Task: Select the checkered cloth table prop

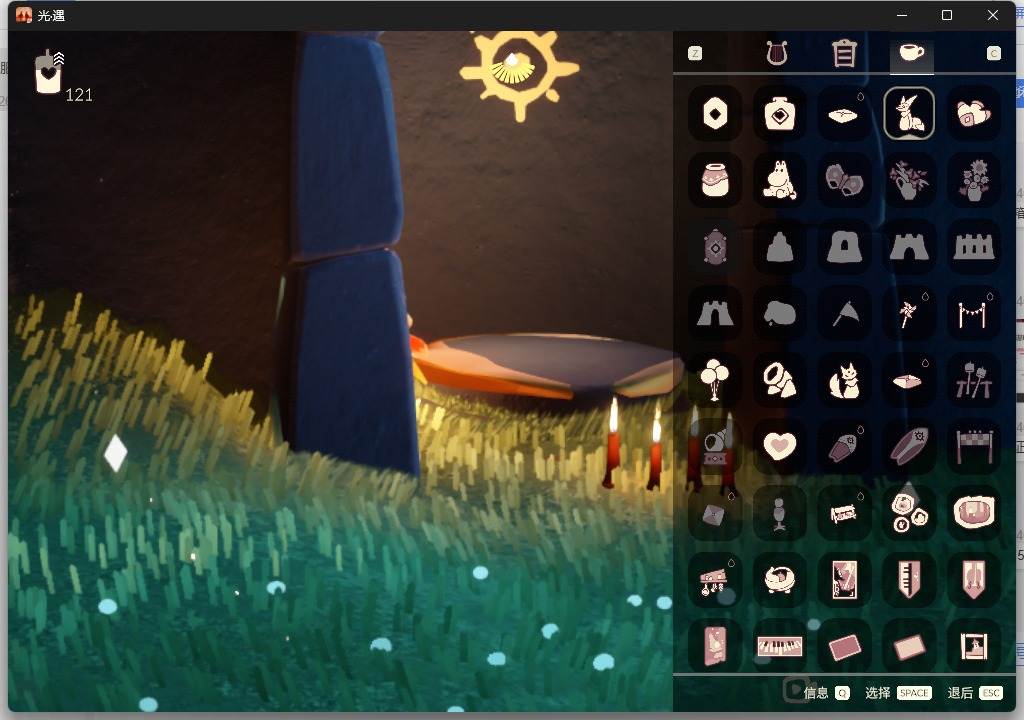Action: click(x=974, y=447)
